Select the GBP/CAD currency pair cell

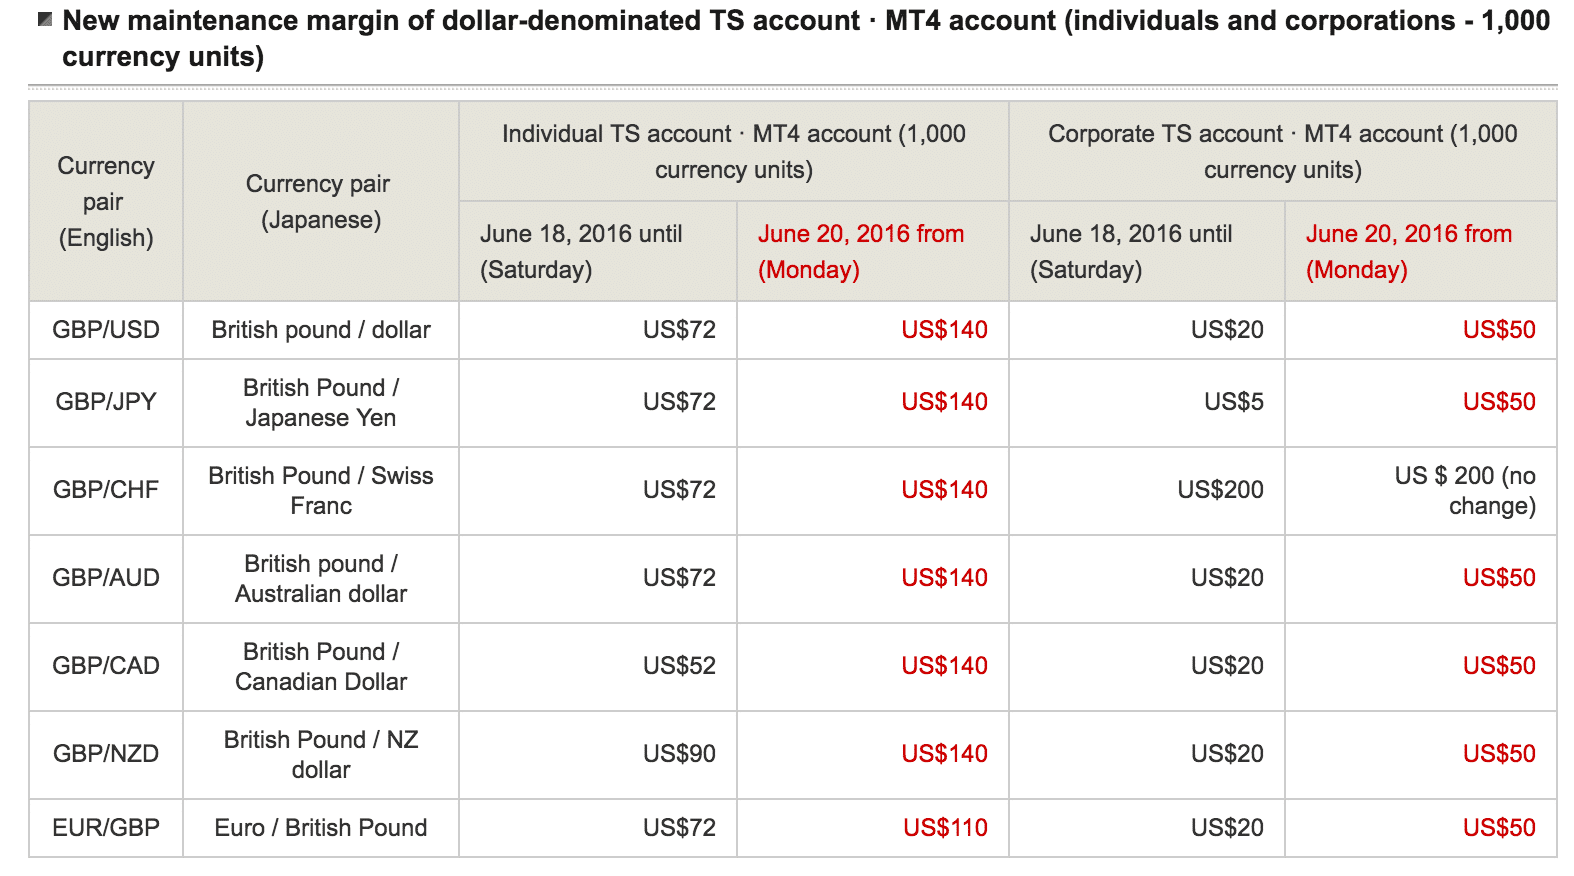[x=106, y=666]
